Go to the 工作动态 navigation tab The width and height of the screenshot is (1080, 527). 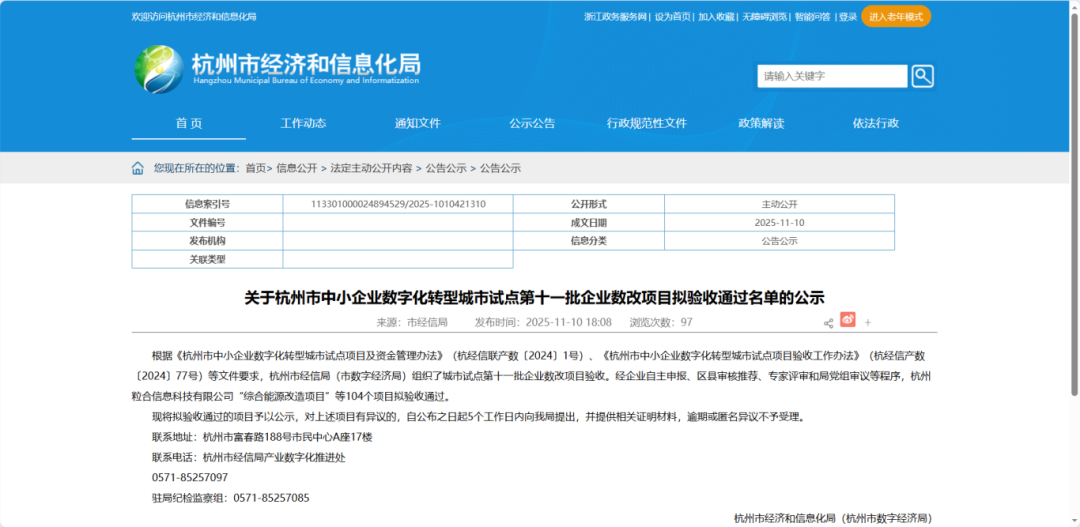[303, 123]
